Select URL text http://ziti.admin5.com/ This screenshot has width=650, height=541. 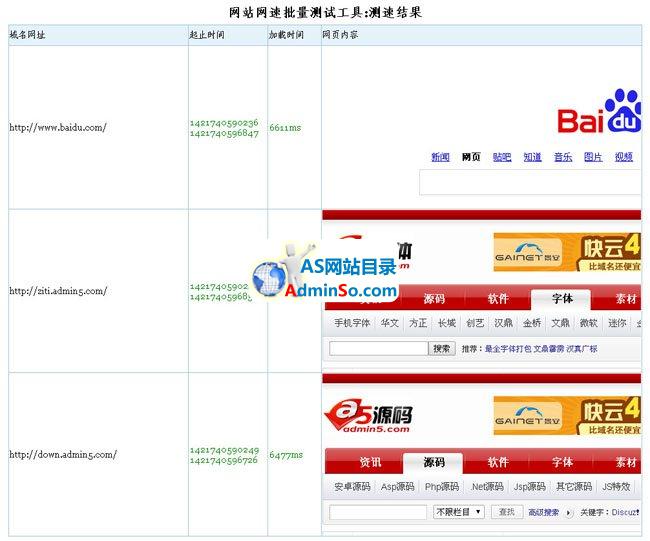pyautogui.click(x=58, y=291)
